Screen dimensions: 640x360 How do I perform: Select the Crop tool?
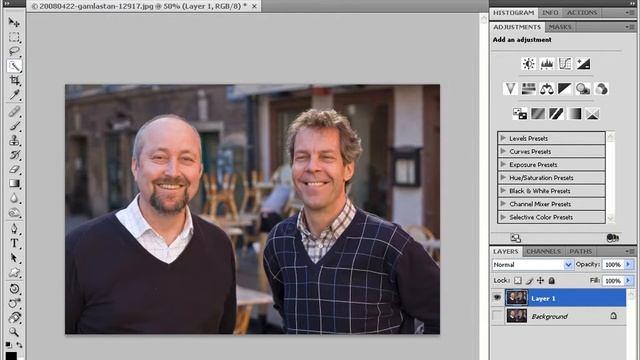pyautogui.click(x=14, y=80)
